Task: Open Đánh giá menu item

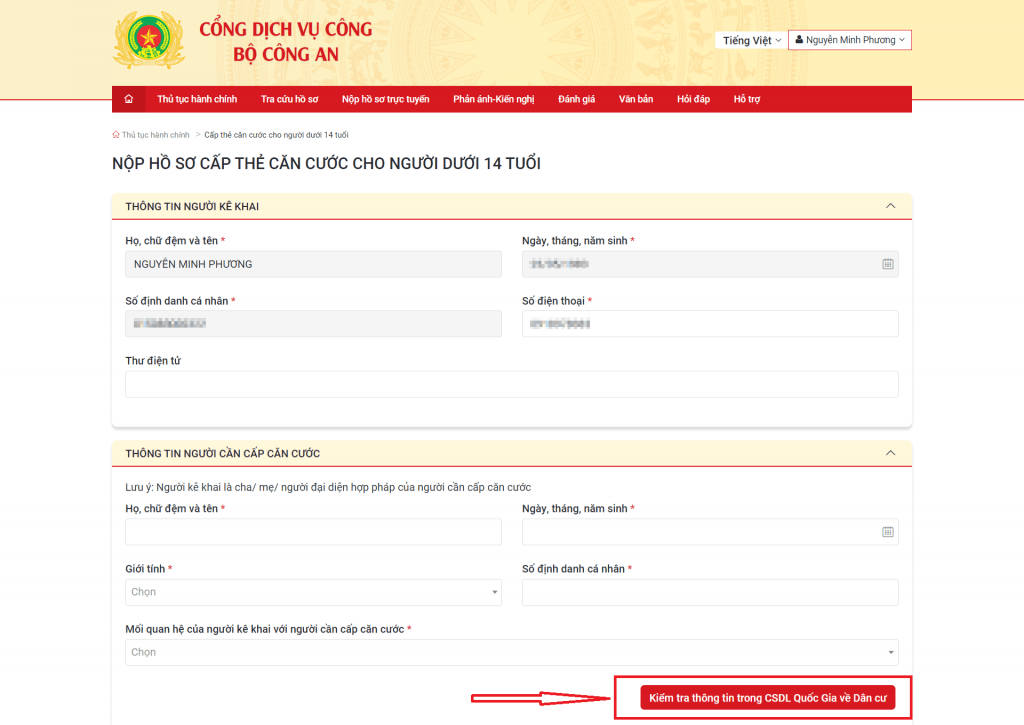Action: coord(577,99)
